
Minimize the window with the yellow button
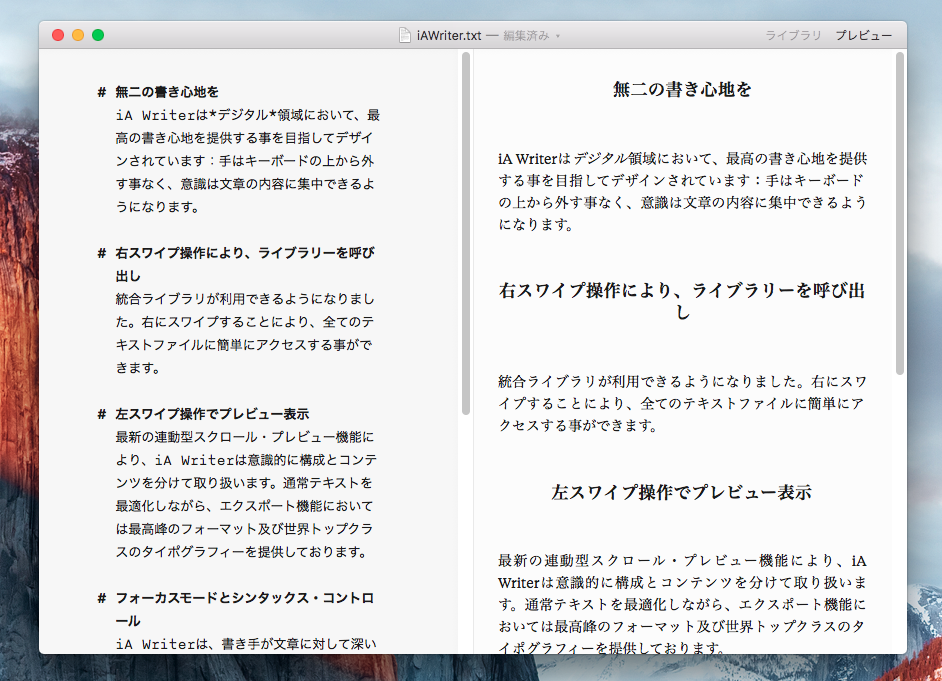click(x=78, y=35)
